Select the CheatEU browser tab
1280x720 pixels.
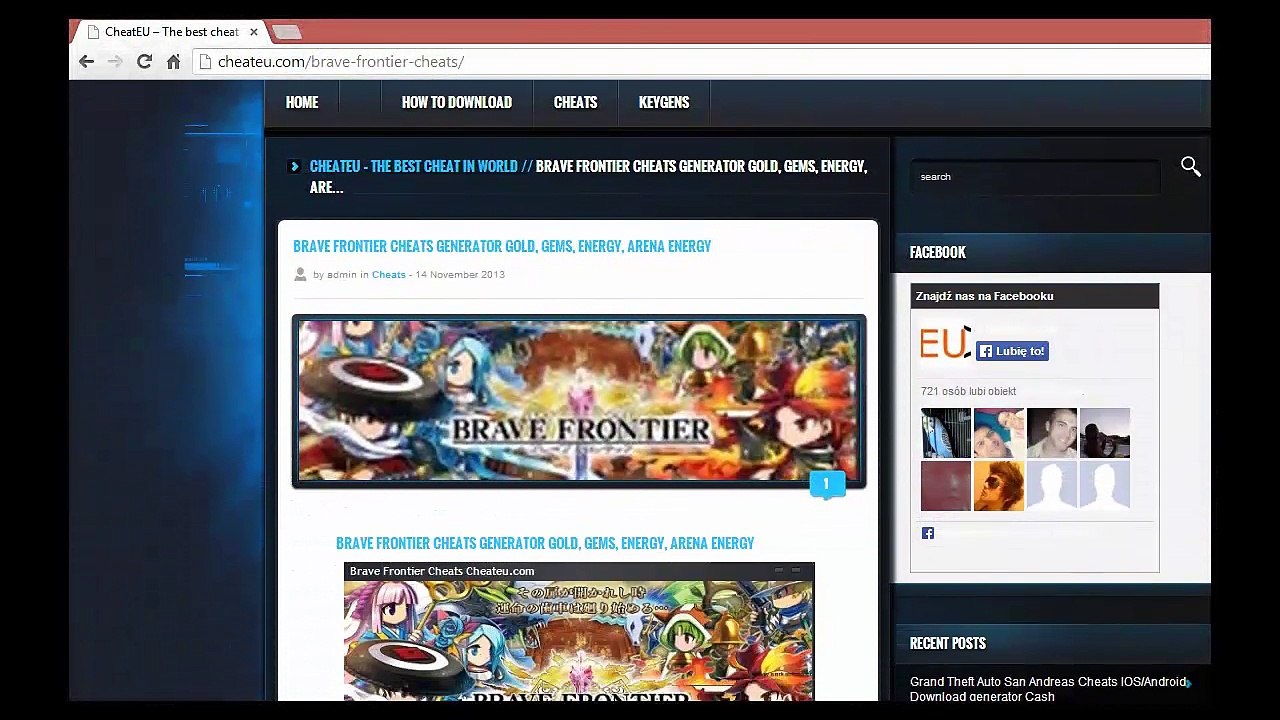tap(172, 32)
